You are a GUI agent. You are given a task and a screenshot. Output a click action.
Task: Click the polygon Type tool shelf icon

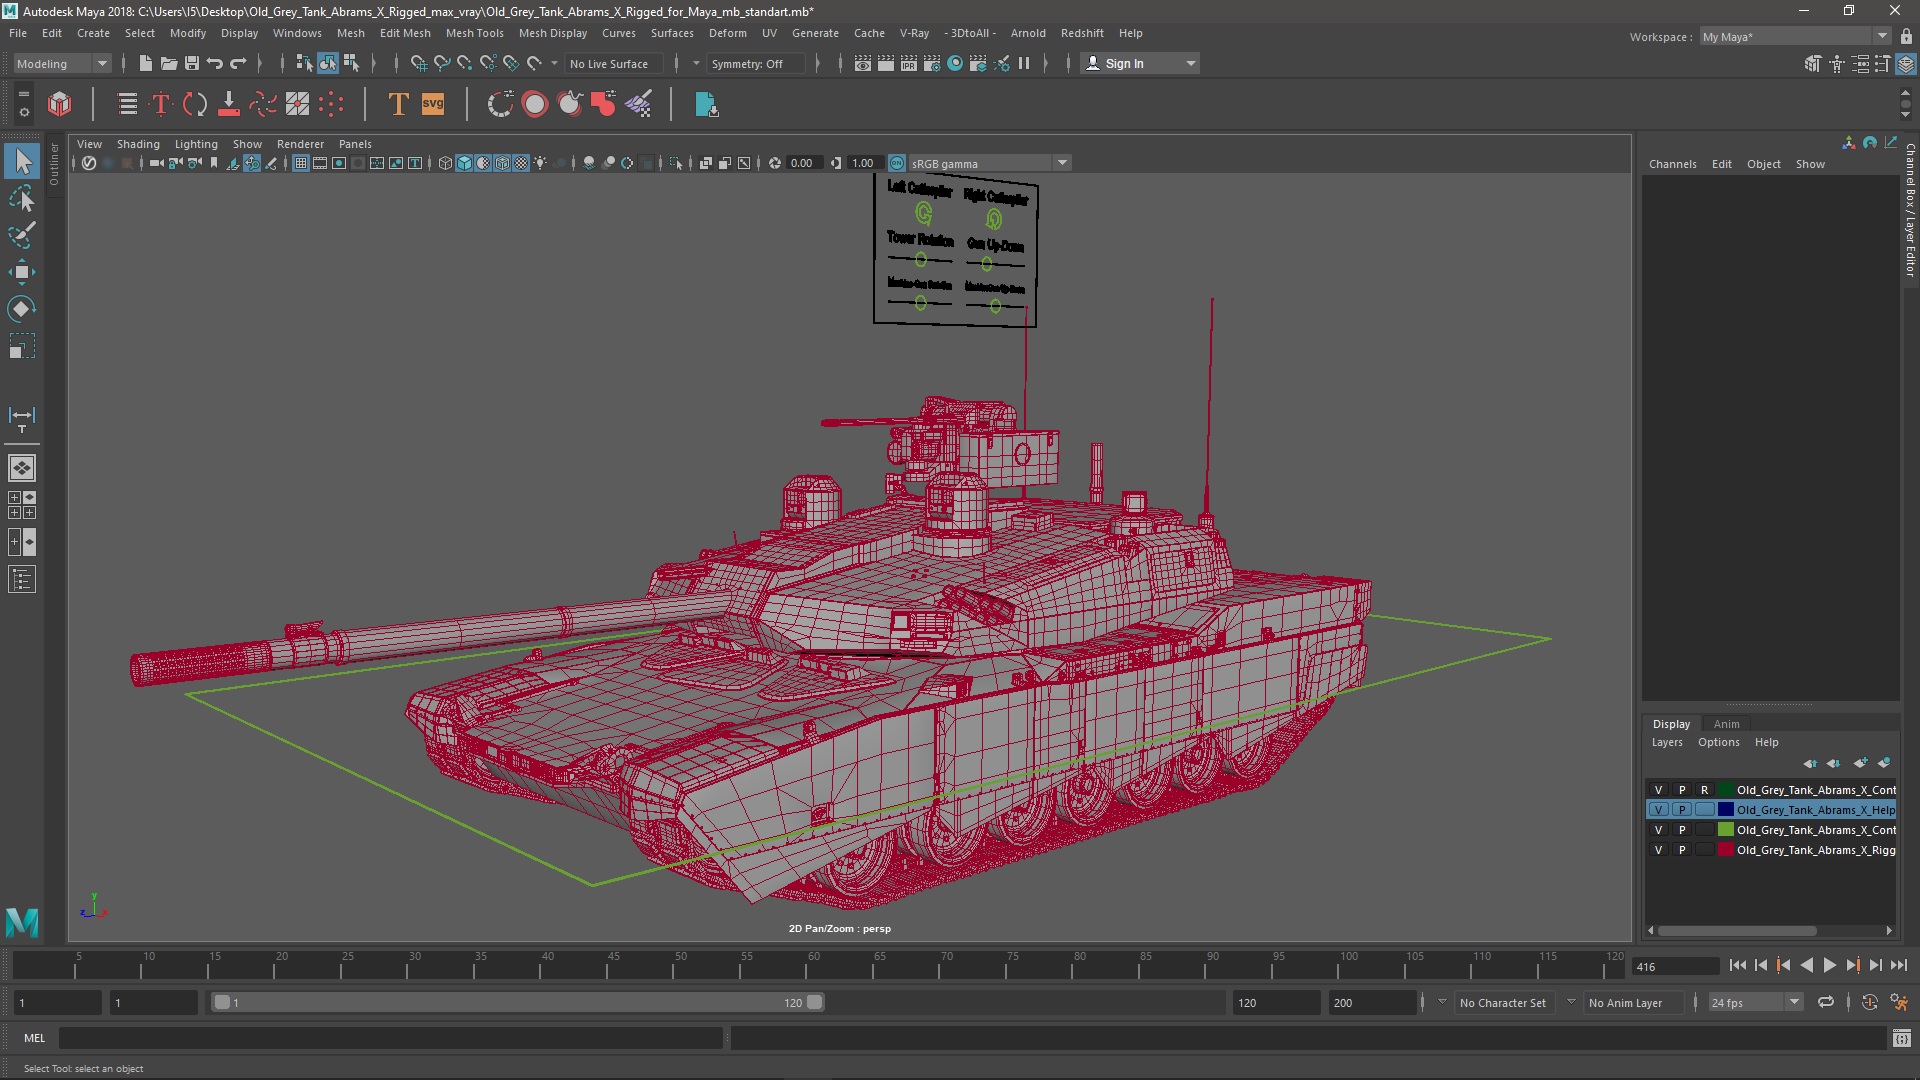(397, 104)
